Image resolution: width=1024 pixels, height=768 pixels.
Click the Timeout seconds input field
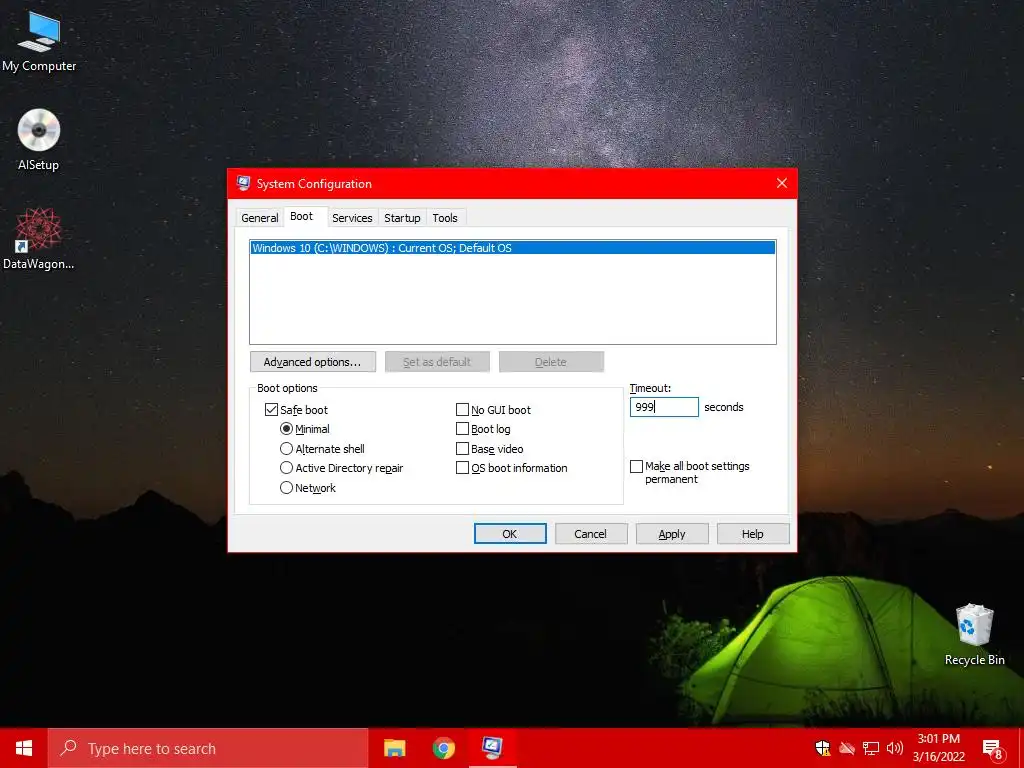664,407
